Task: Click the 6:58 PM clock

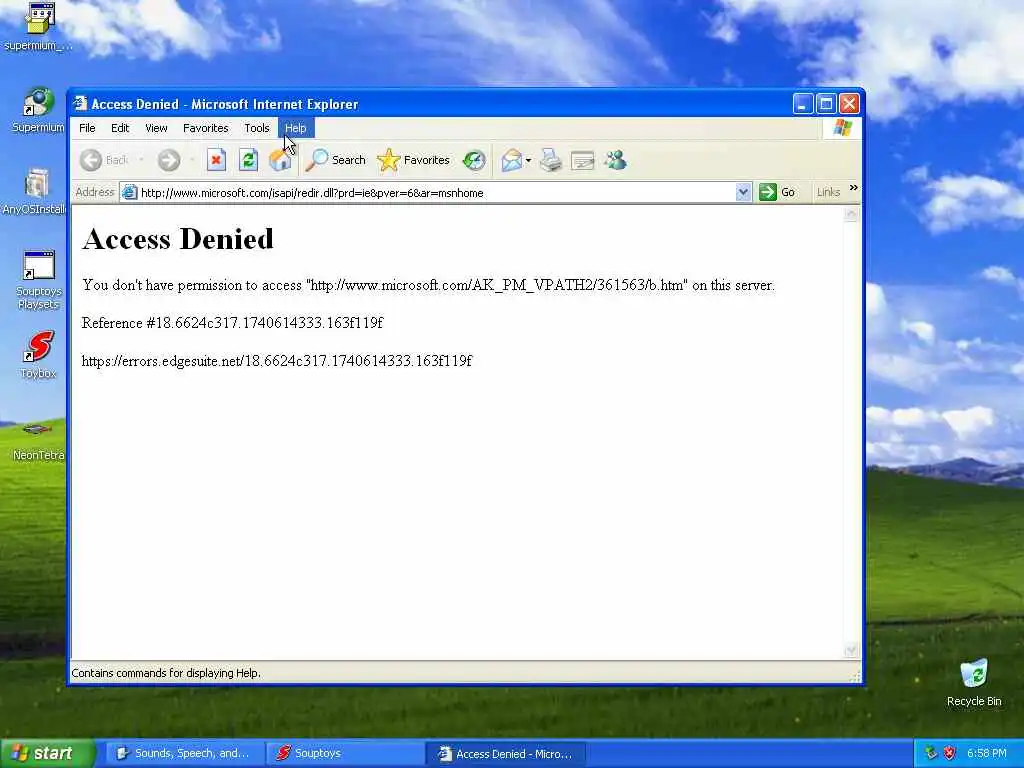Action: pyautogui.click(x=986, y=753)
